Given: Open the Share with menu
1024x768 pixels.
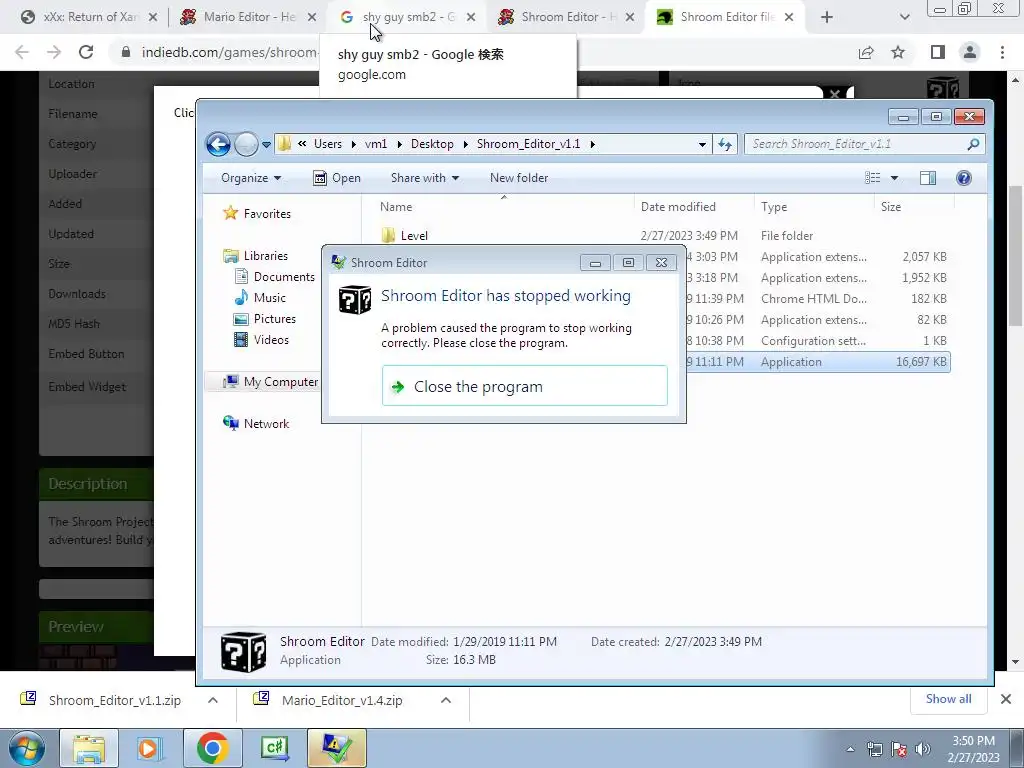Looking at the screenshot, I should pos(424,178).
